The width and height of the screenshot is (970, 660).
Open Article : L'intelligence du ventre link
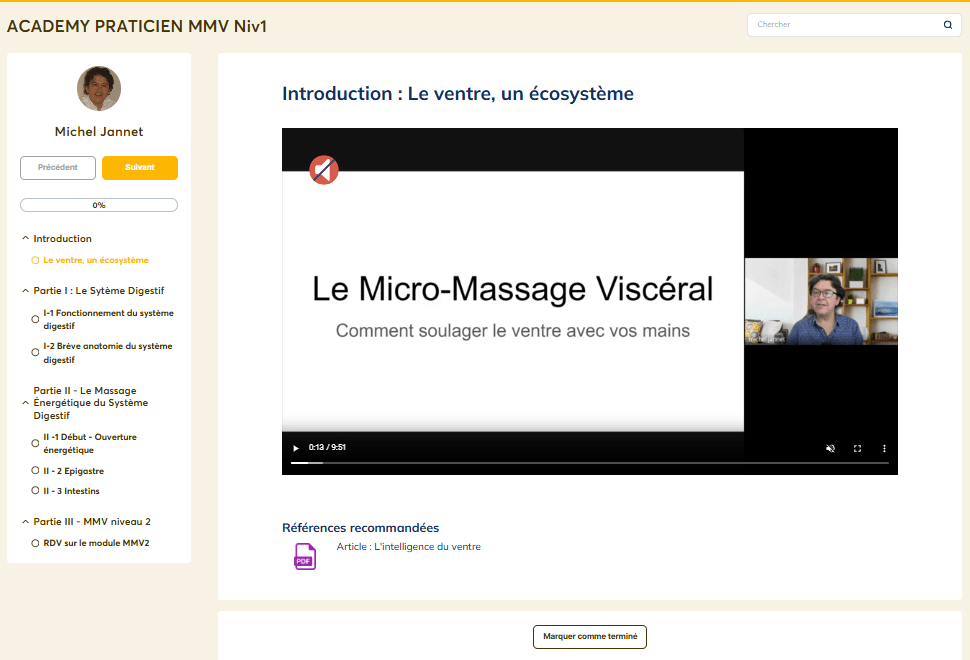(x=408, y=547)
